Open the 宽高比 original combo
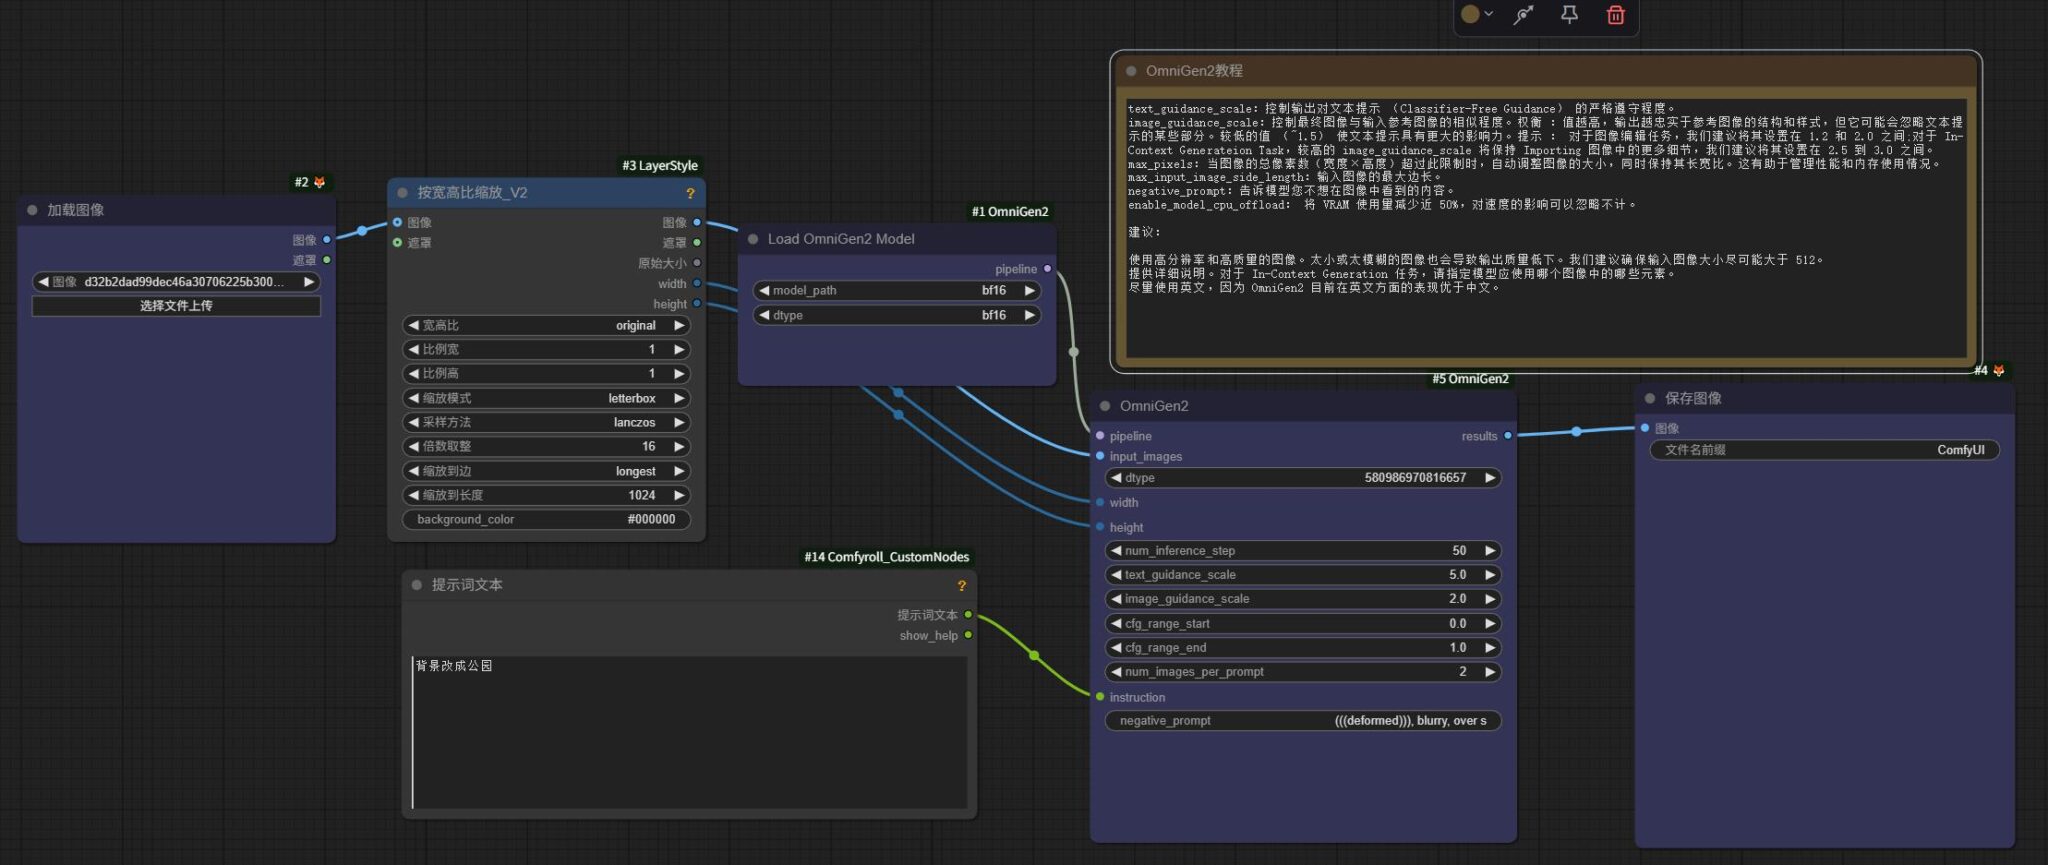 546,325
